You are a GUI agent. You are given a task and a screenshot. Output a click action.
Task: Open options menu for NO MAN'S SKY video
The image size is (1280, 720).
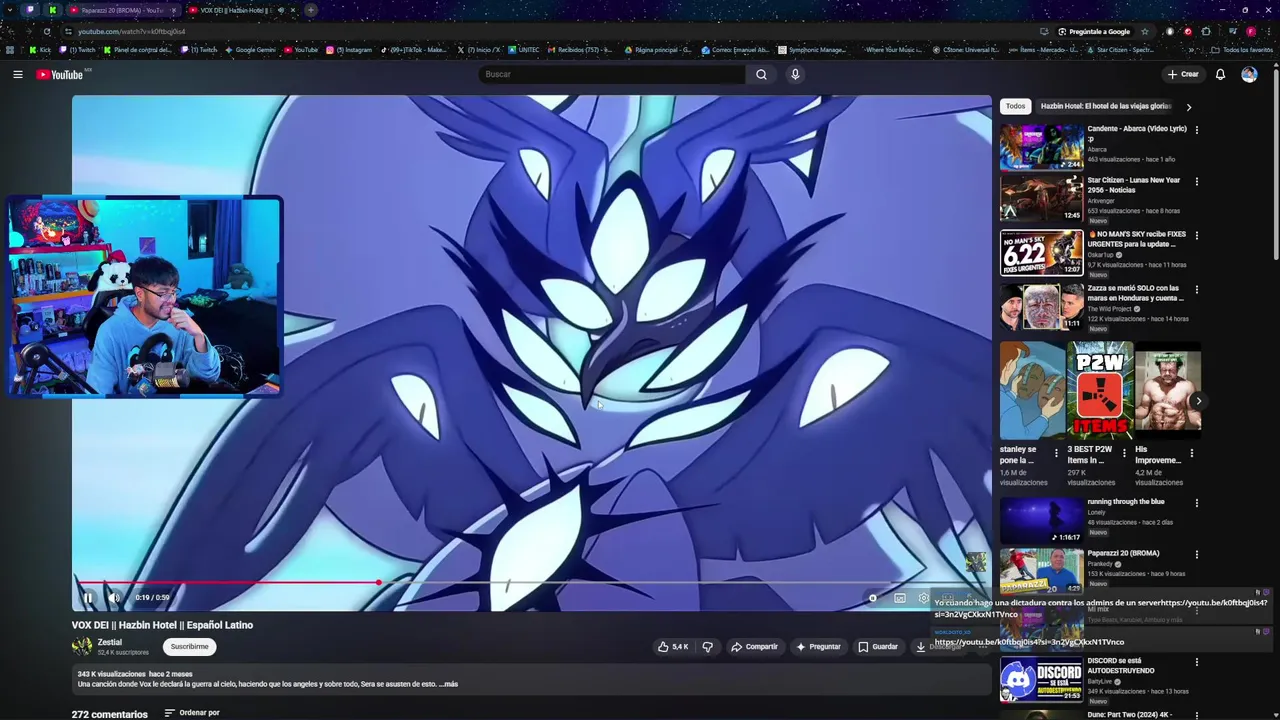click(1196, 236)
